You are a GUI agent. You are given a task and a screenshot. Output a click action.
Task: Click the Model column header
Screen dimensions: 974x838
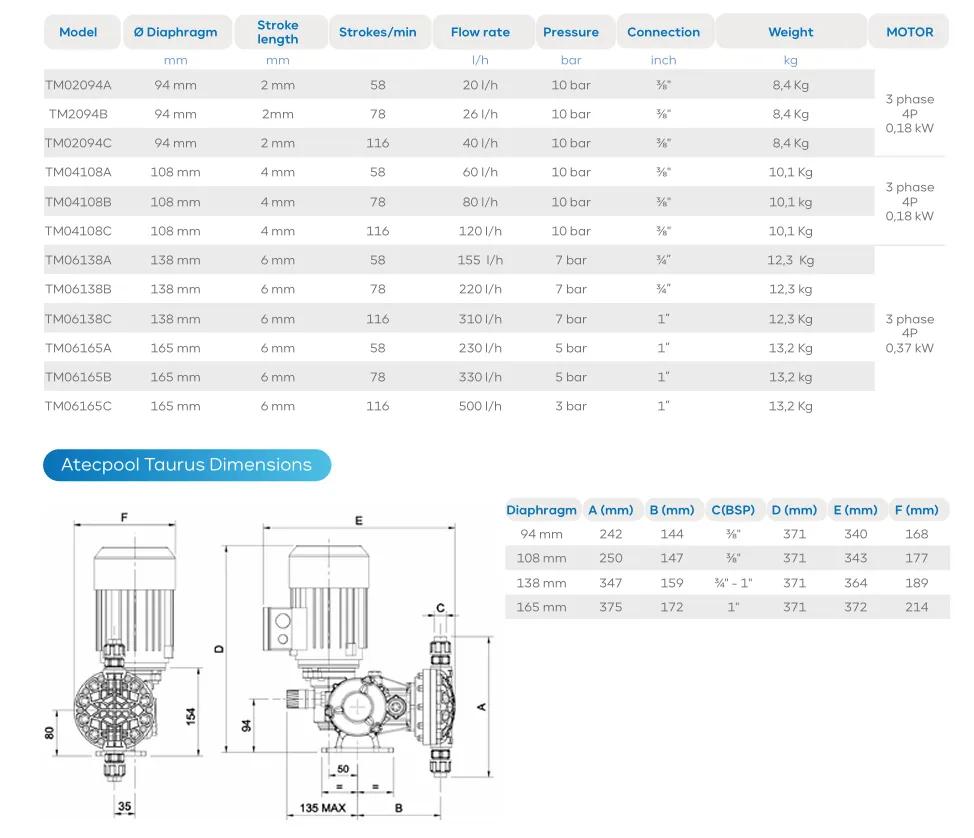[78, 32]
